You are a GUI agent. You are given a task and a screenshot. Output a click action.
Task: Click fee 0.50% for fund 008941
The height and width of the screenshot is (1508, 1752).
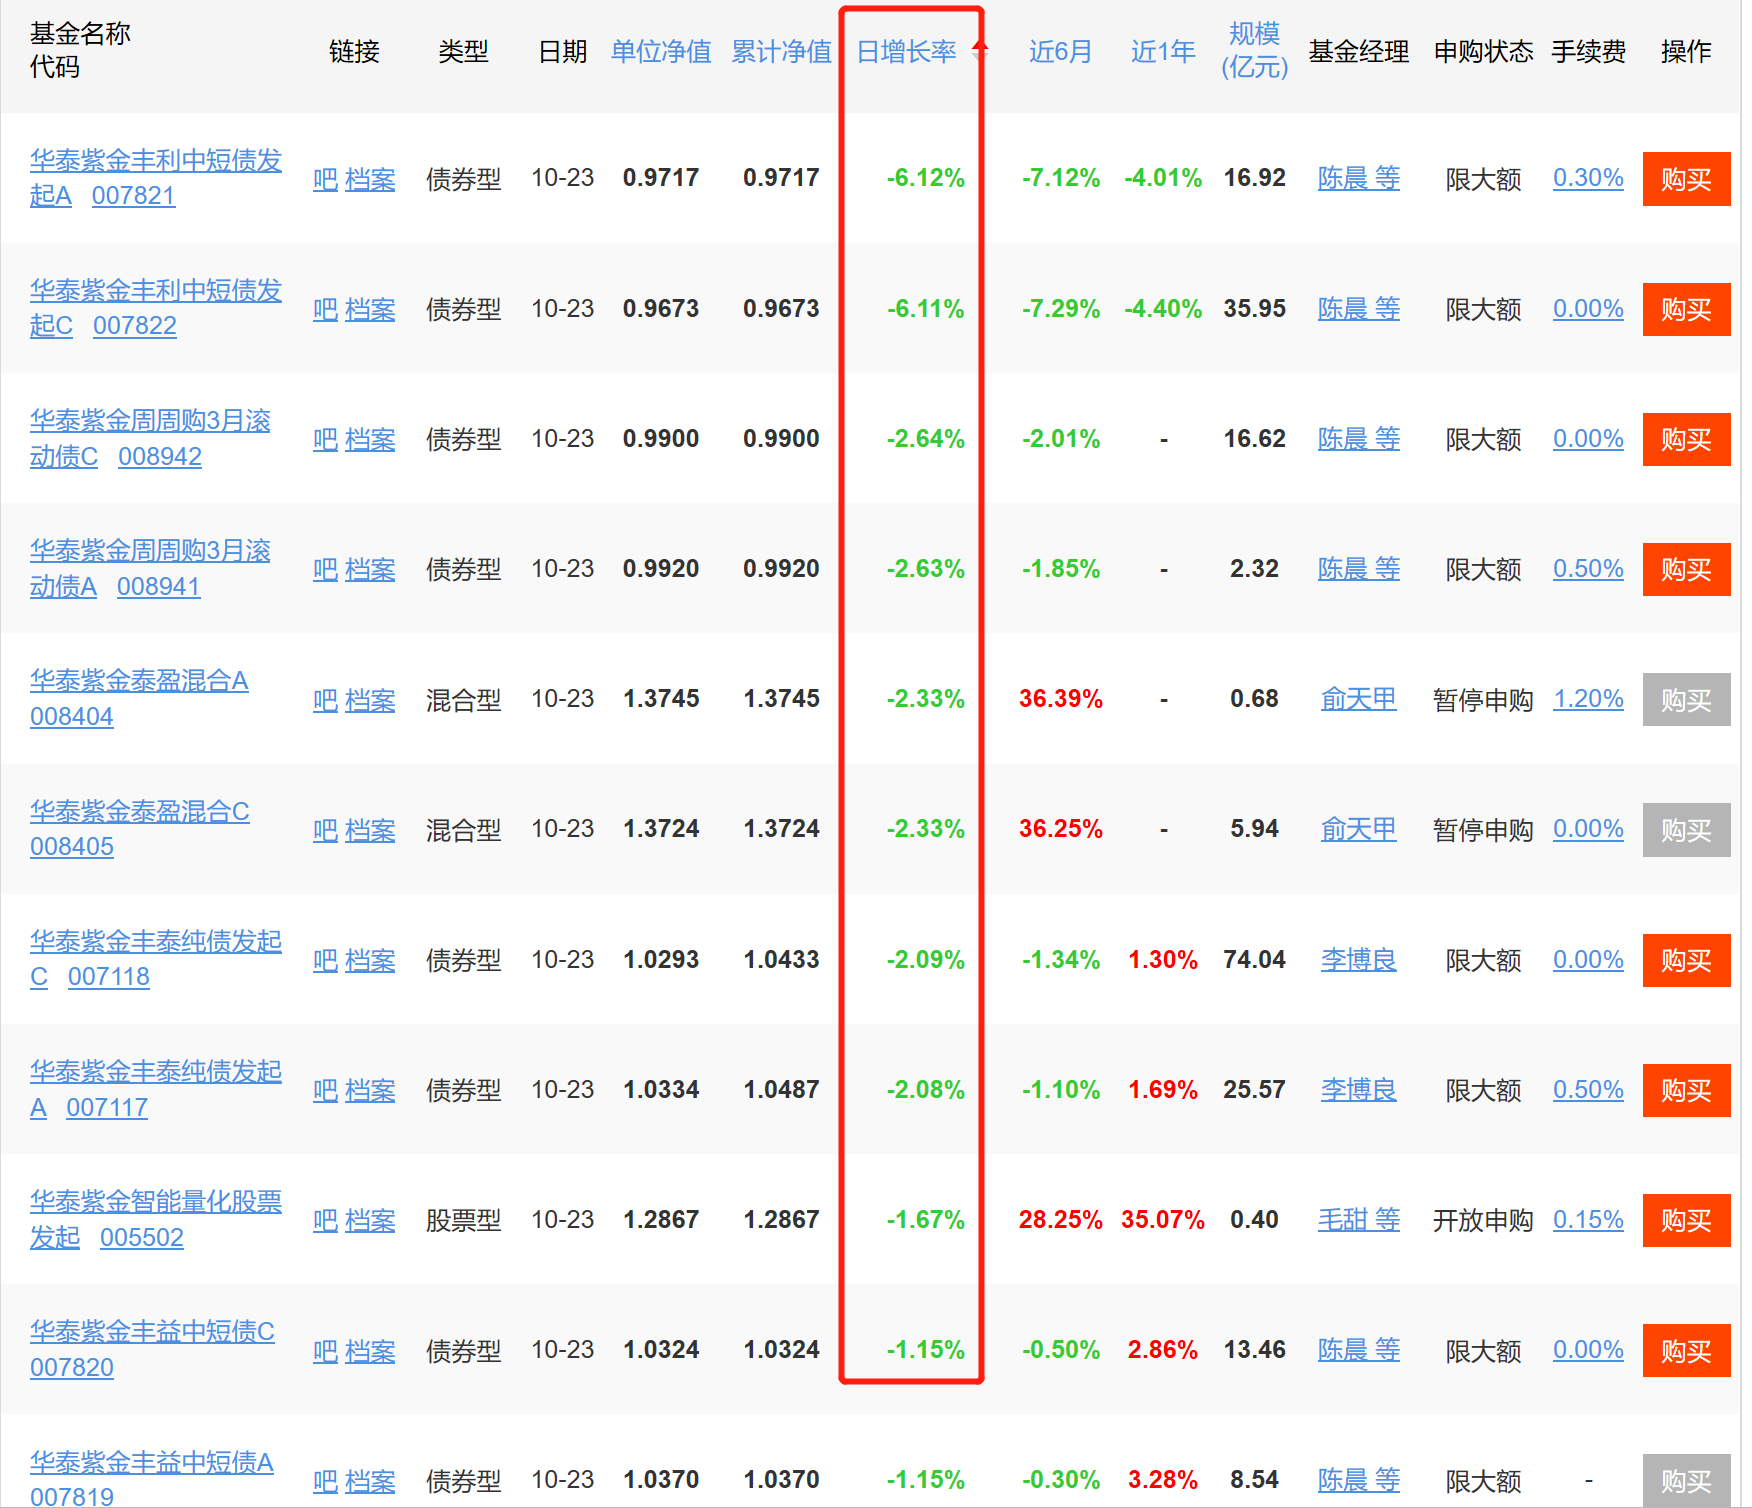pos(1588,569)
